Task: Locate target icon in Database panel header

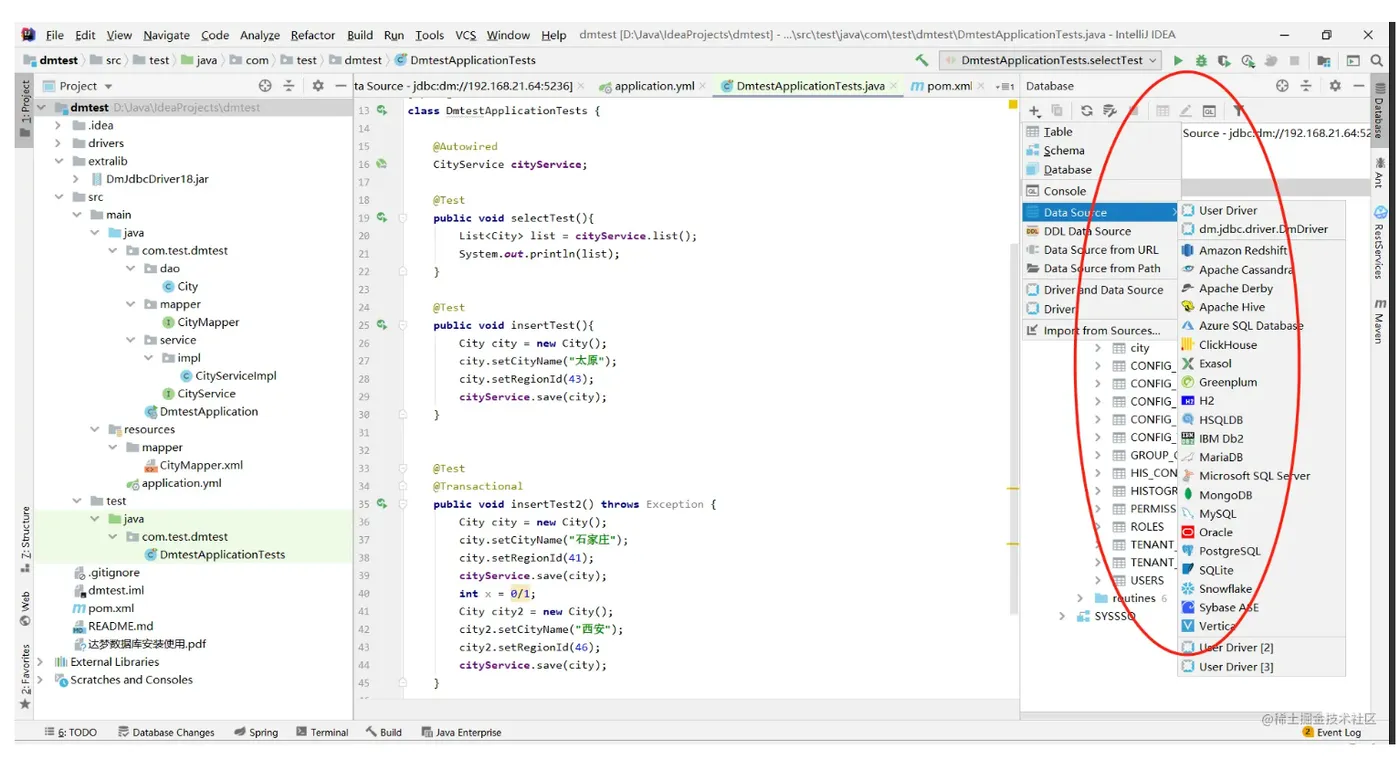Action: [x=1283, y=86]
